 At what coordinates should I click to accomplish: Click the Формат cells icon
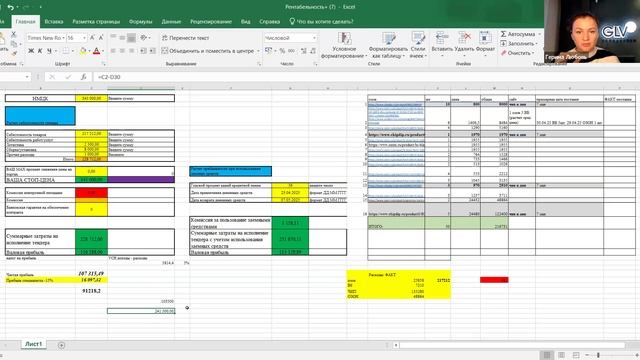point(485,38)
